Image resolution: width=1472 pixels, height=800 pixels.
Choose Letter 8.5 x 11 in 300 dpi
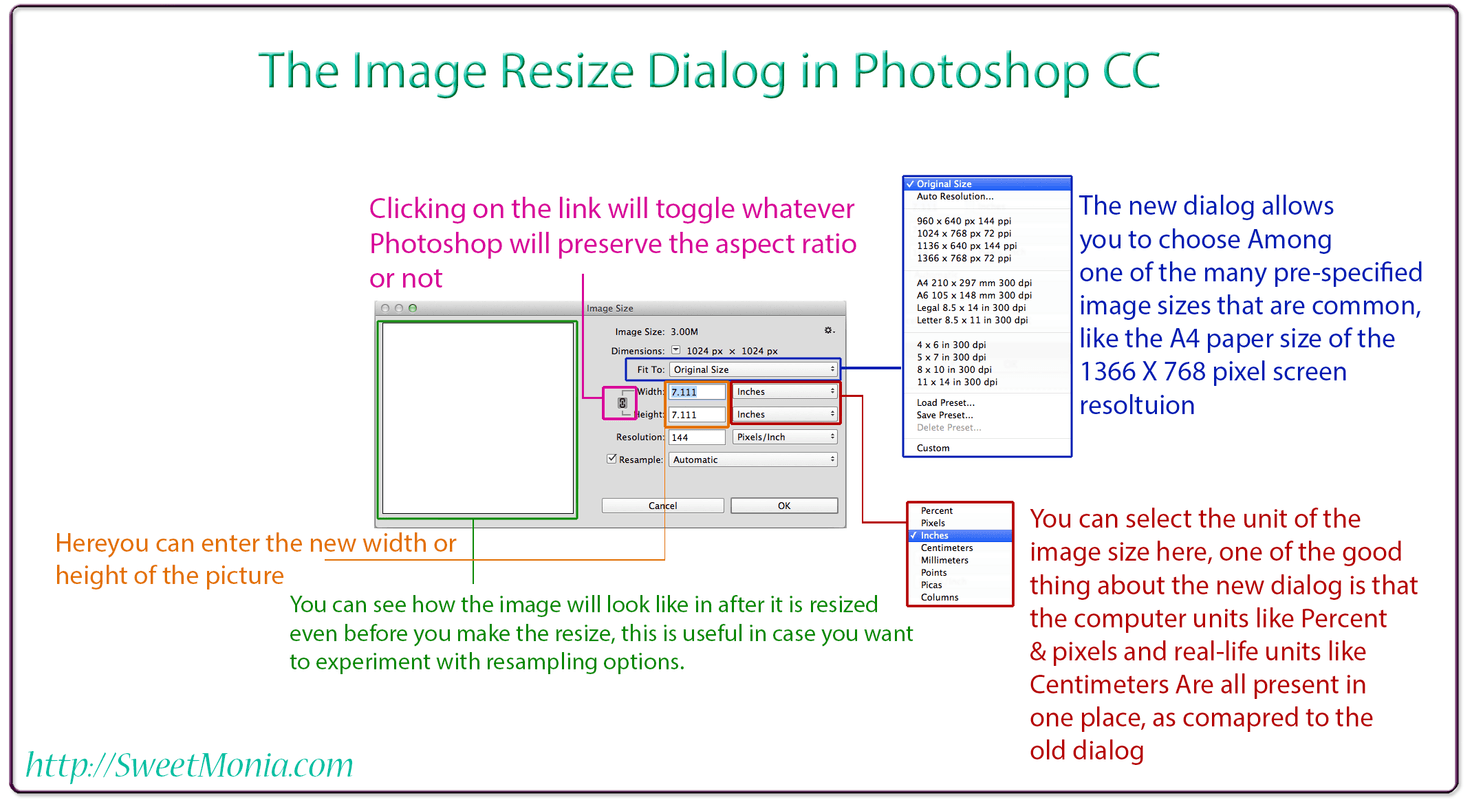[x=987, y=320]
